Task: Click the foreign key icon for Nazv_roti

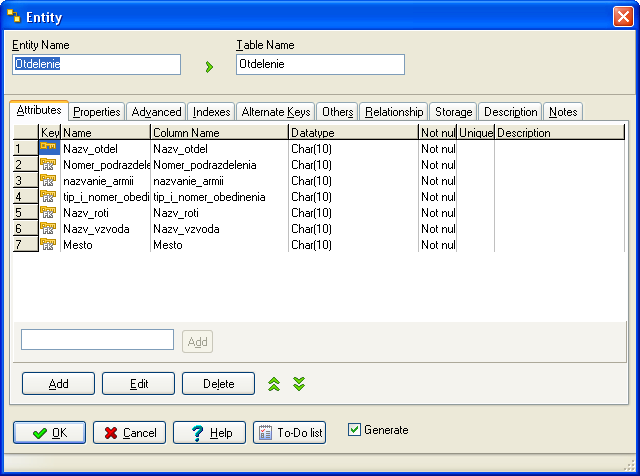Action: tap(48, 212)
